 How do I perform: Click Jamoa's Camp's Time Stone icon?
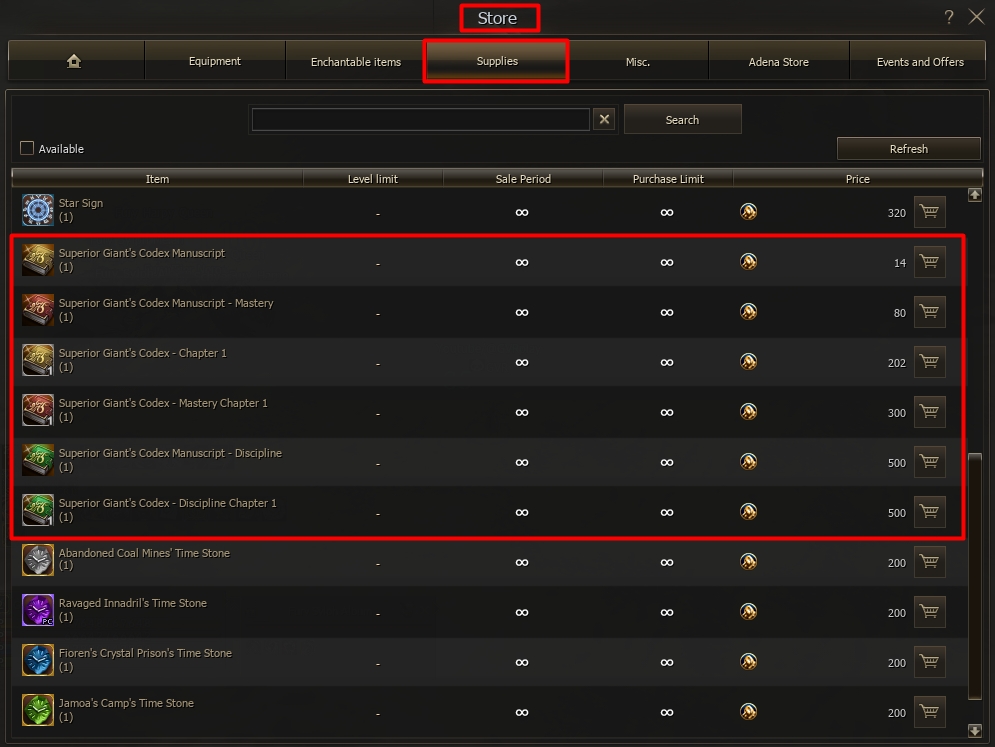click(x=38, y=710)
